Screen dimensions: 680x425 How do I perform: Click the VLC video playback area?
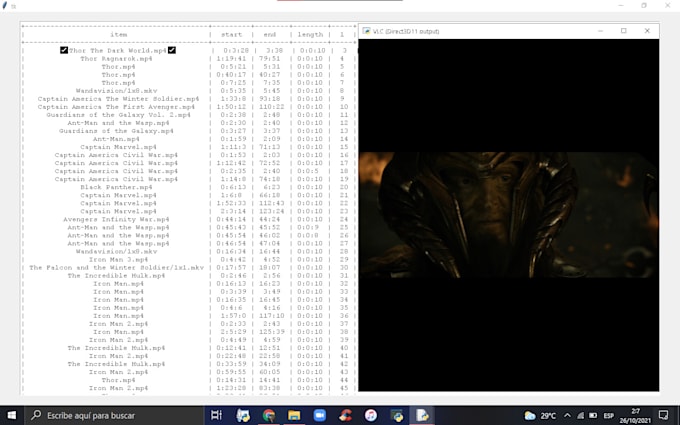509,215
